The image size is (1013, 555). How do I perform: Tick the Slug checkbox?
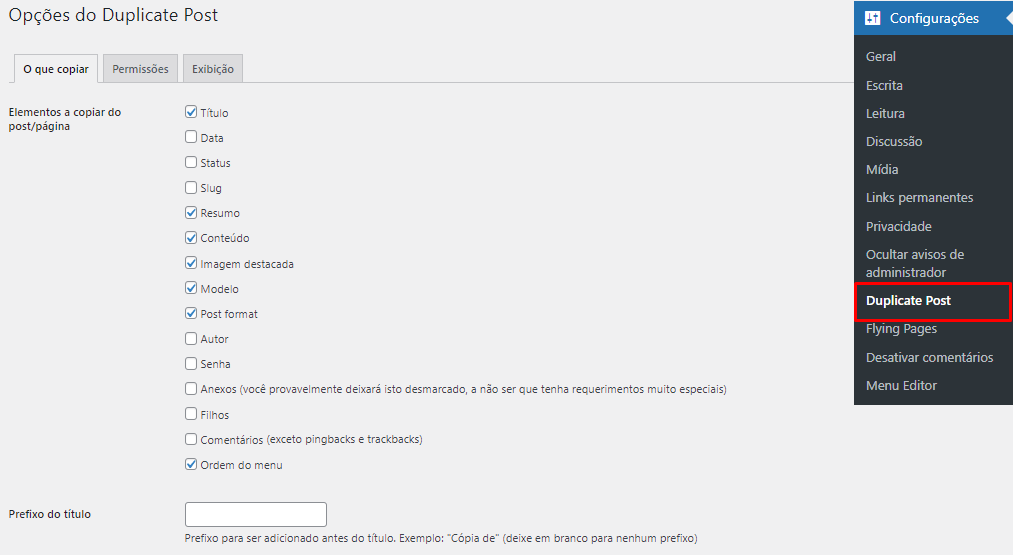pos(191,187)
